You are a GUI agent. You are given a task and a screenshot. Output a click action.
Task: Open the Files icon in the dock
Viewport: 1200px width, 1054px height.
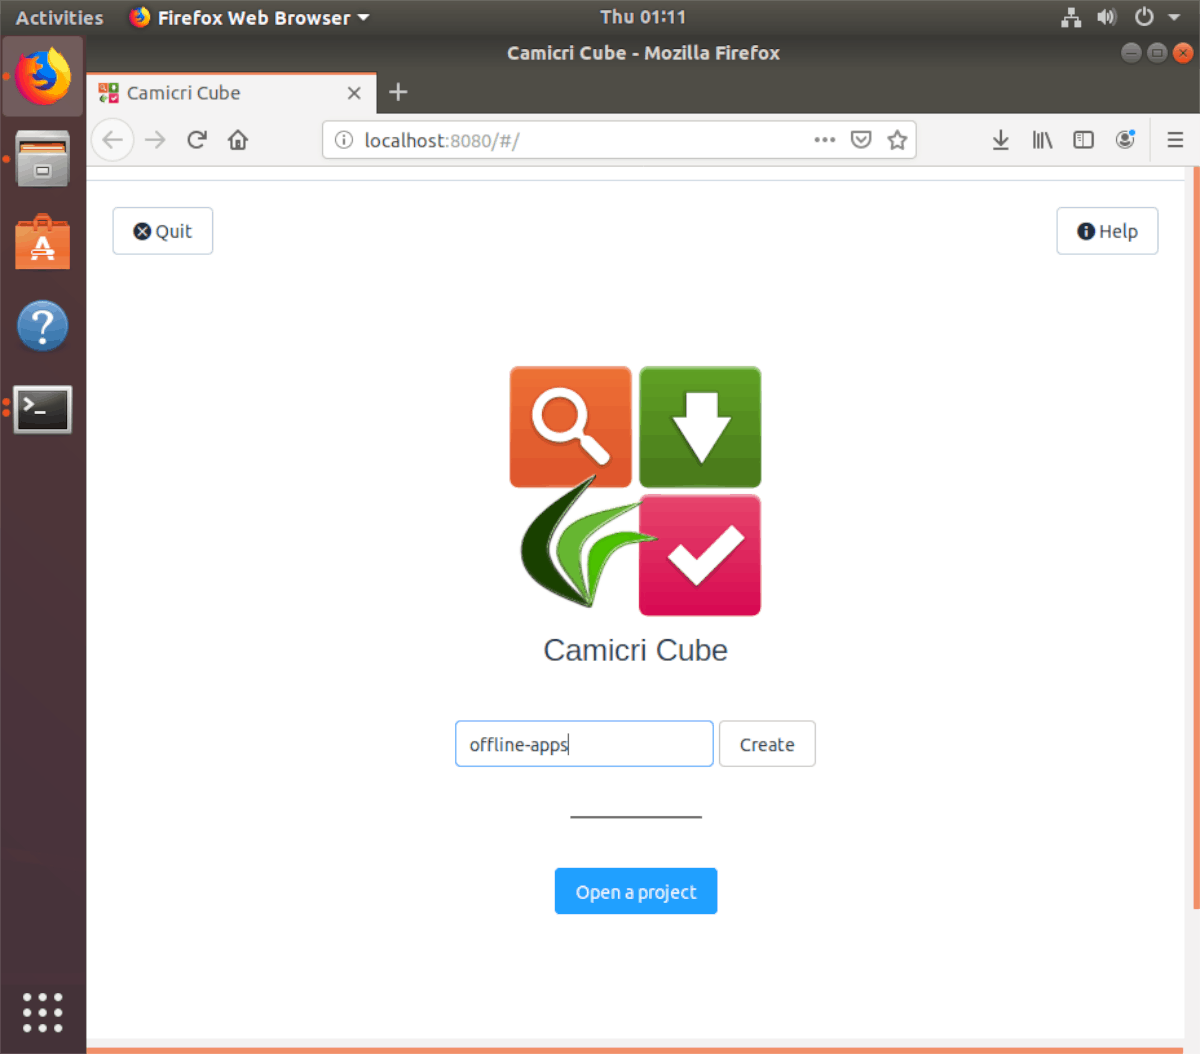click(42, 159)
